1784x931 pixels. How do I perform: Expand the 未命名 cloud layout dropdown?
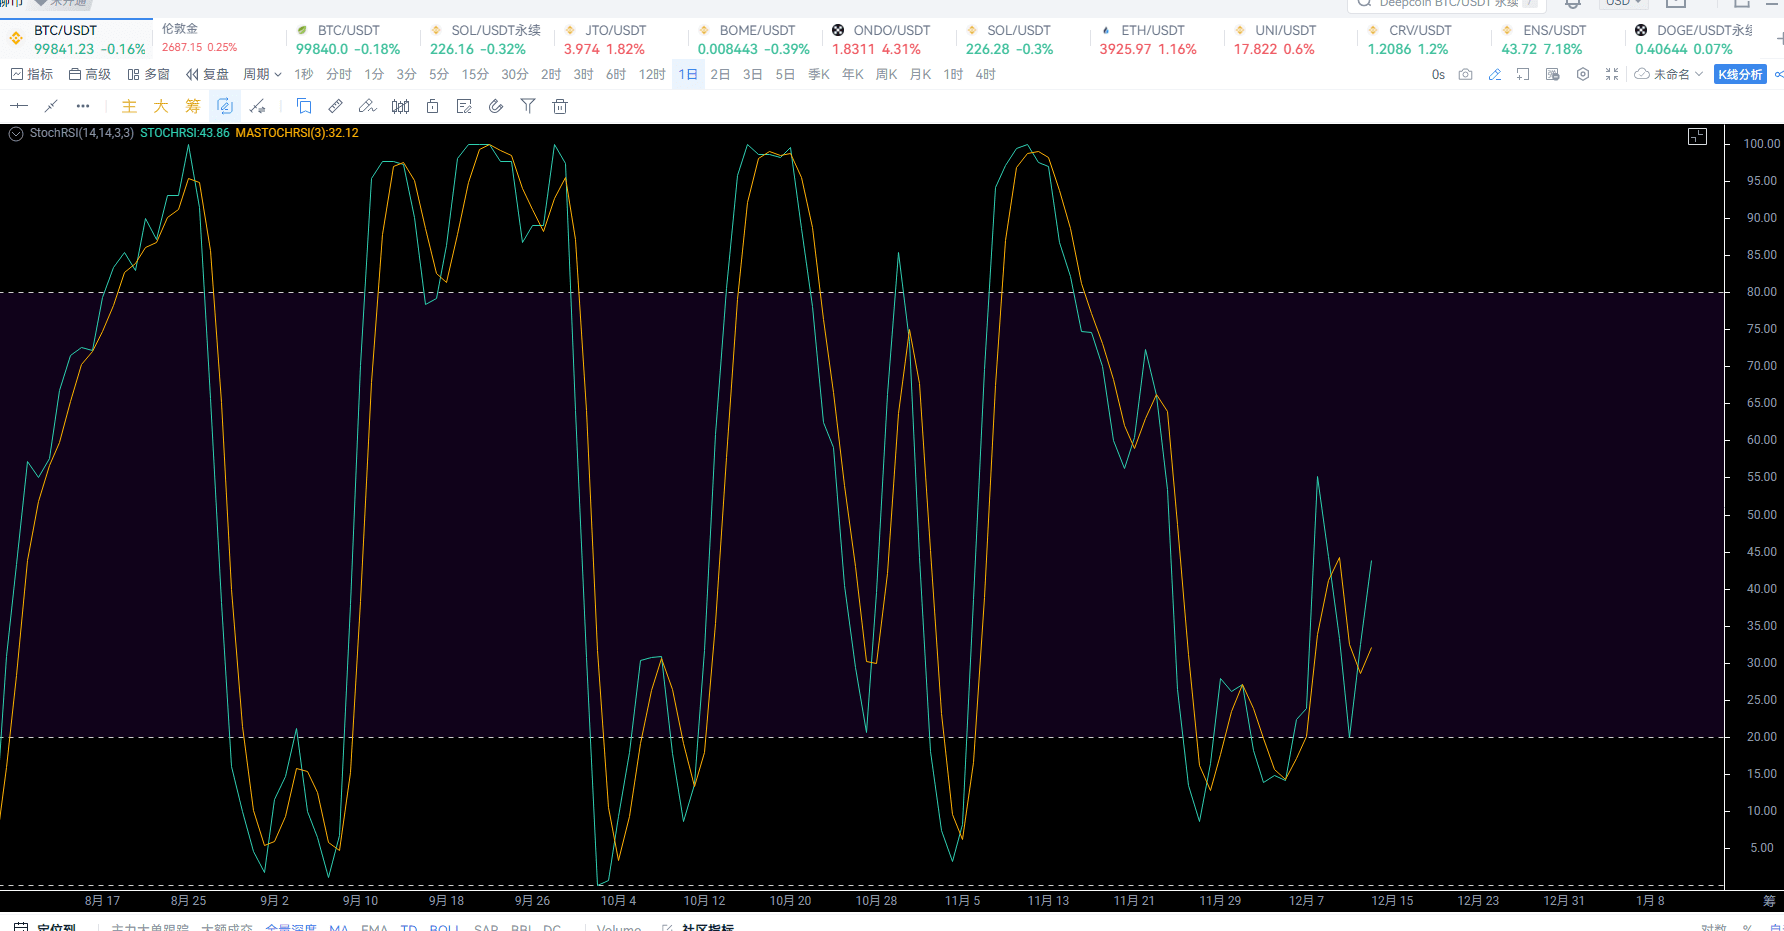[1668, 74]
